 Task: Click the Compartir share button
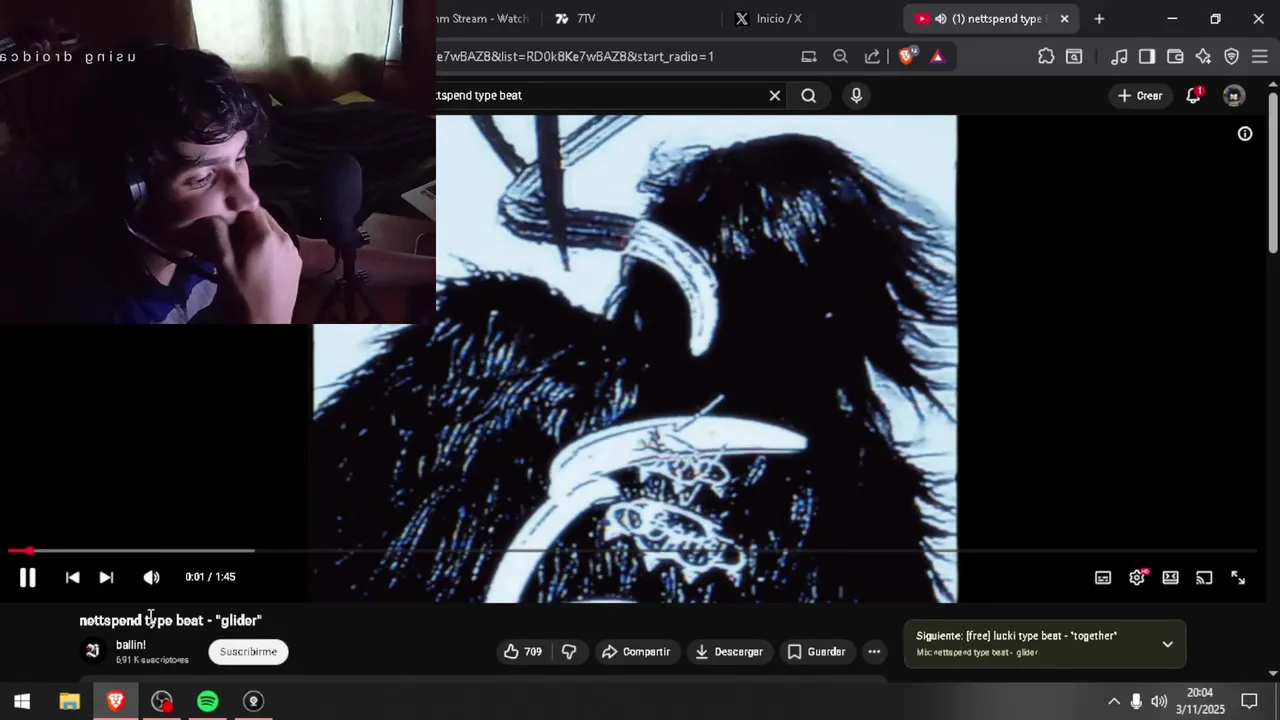[636, 652]
